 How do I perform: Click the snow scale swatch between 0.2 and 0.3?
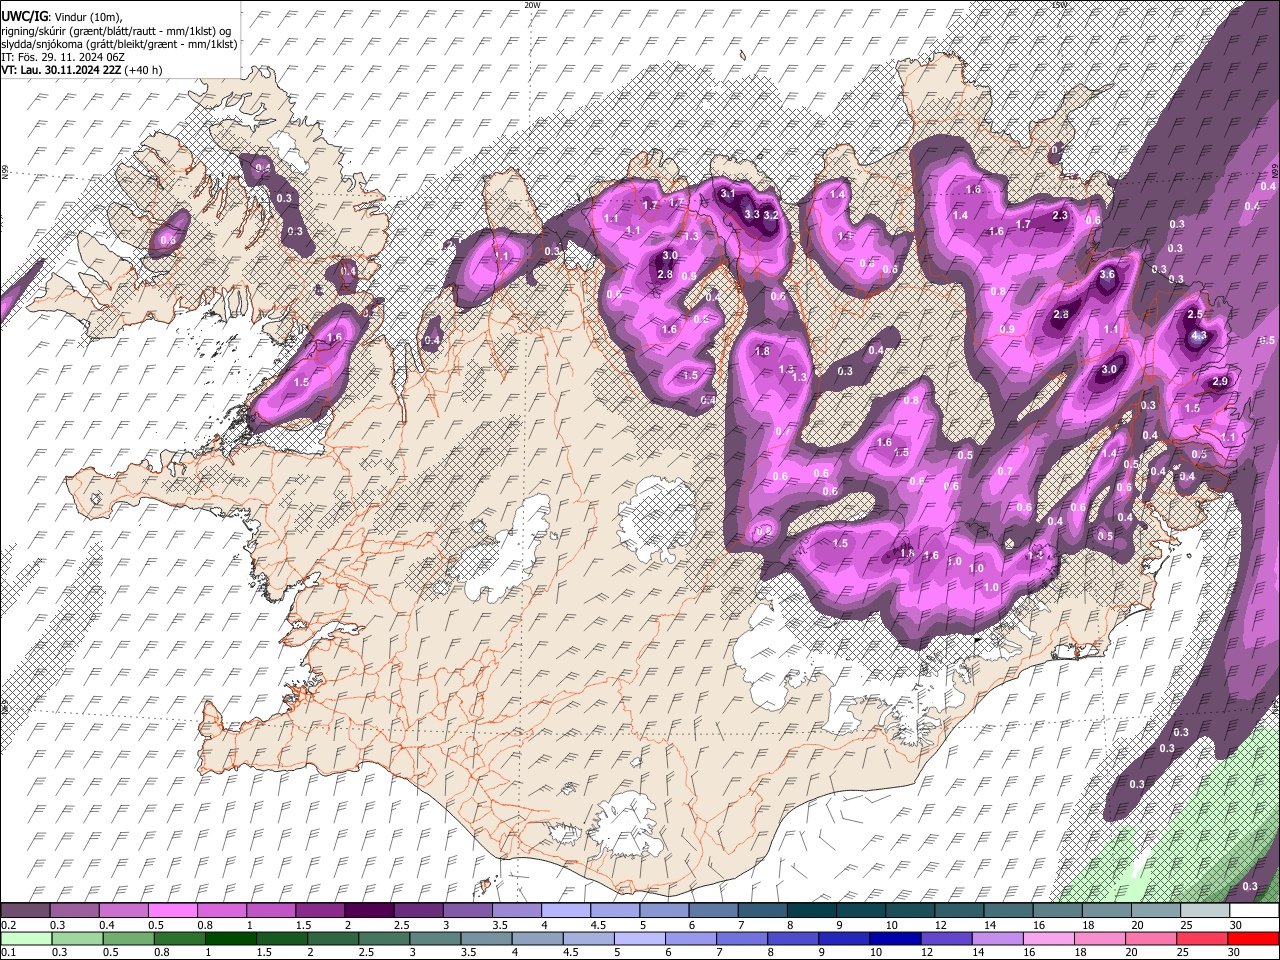25,910
